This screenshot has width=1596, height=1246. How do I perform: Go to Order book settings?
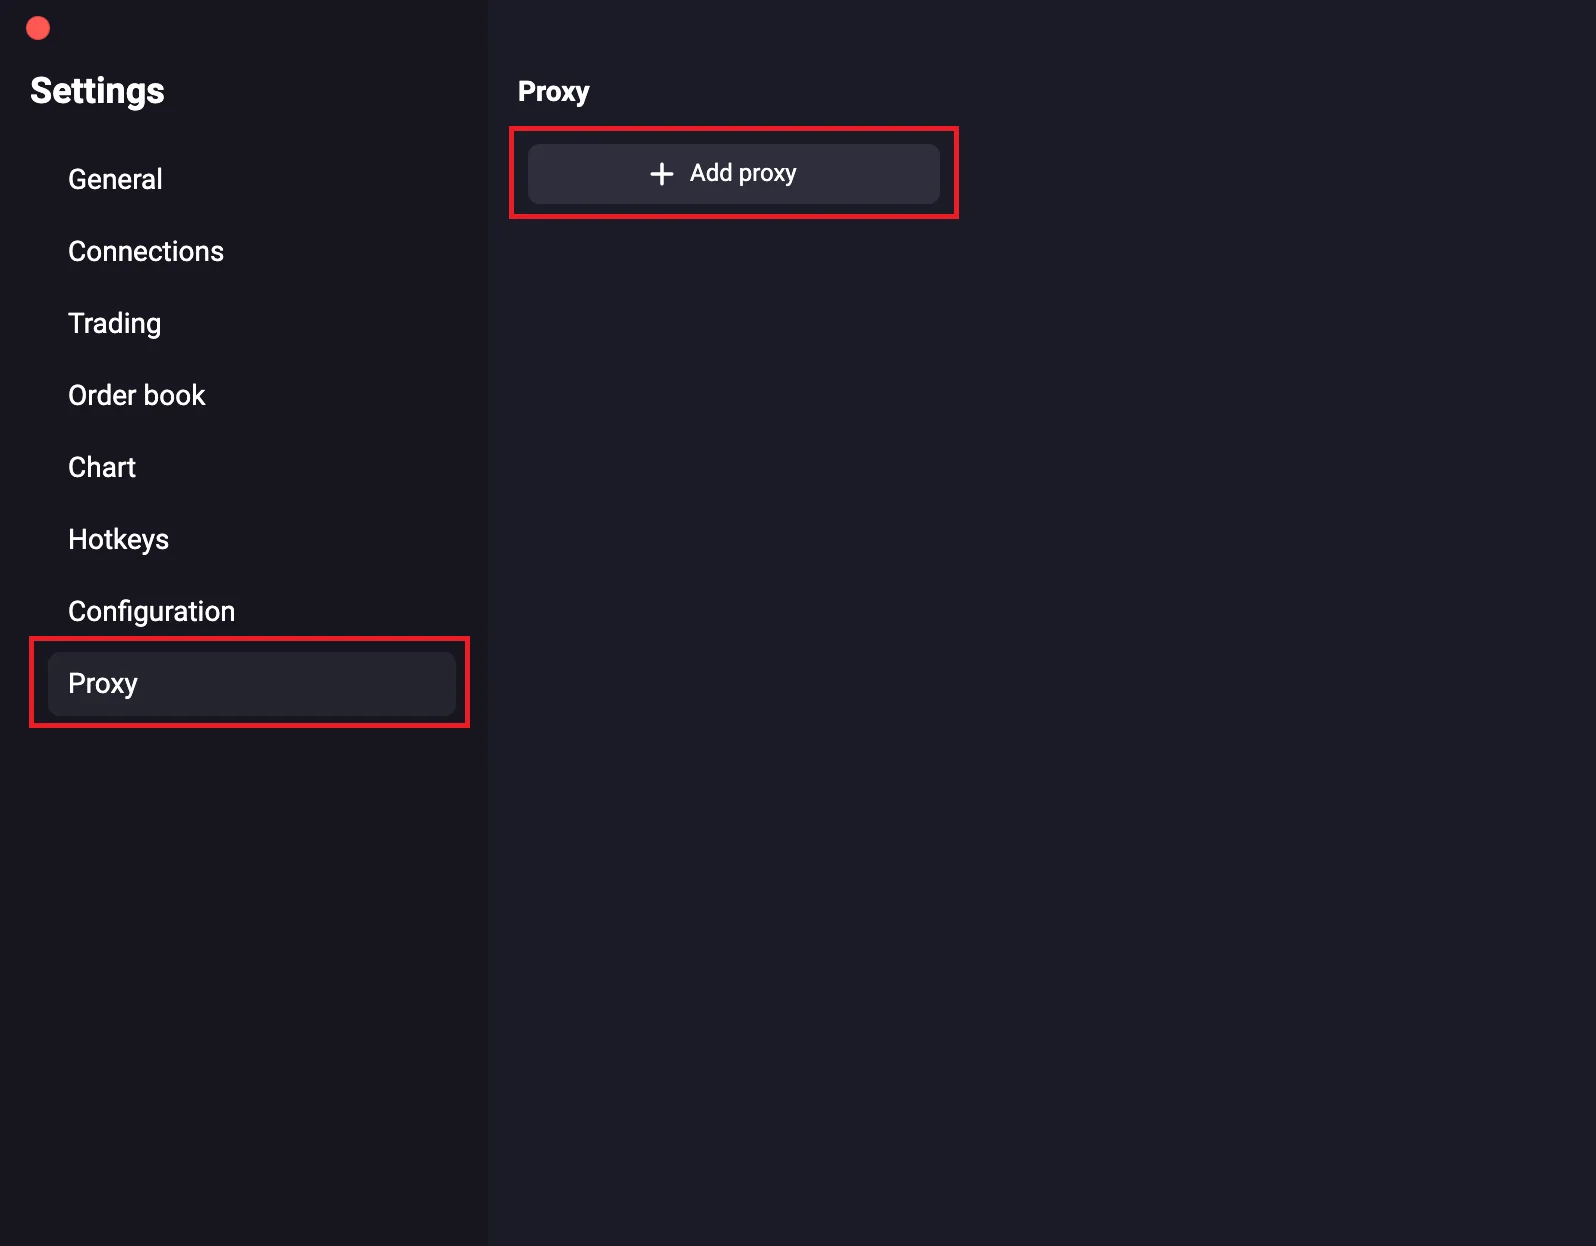136,396
